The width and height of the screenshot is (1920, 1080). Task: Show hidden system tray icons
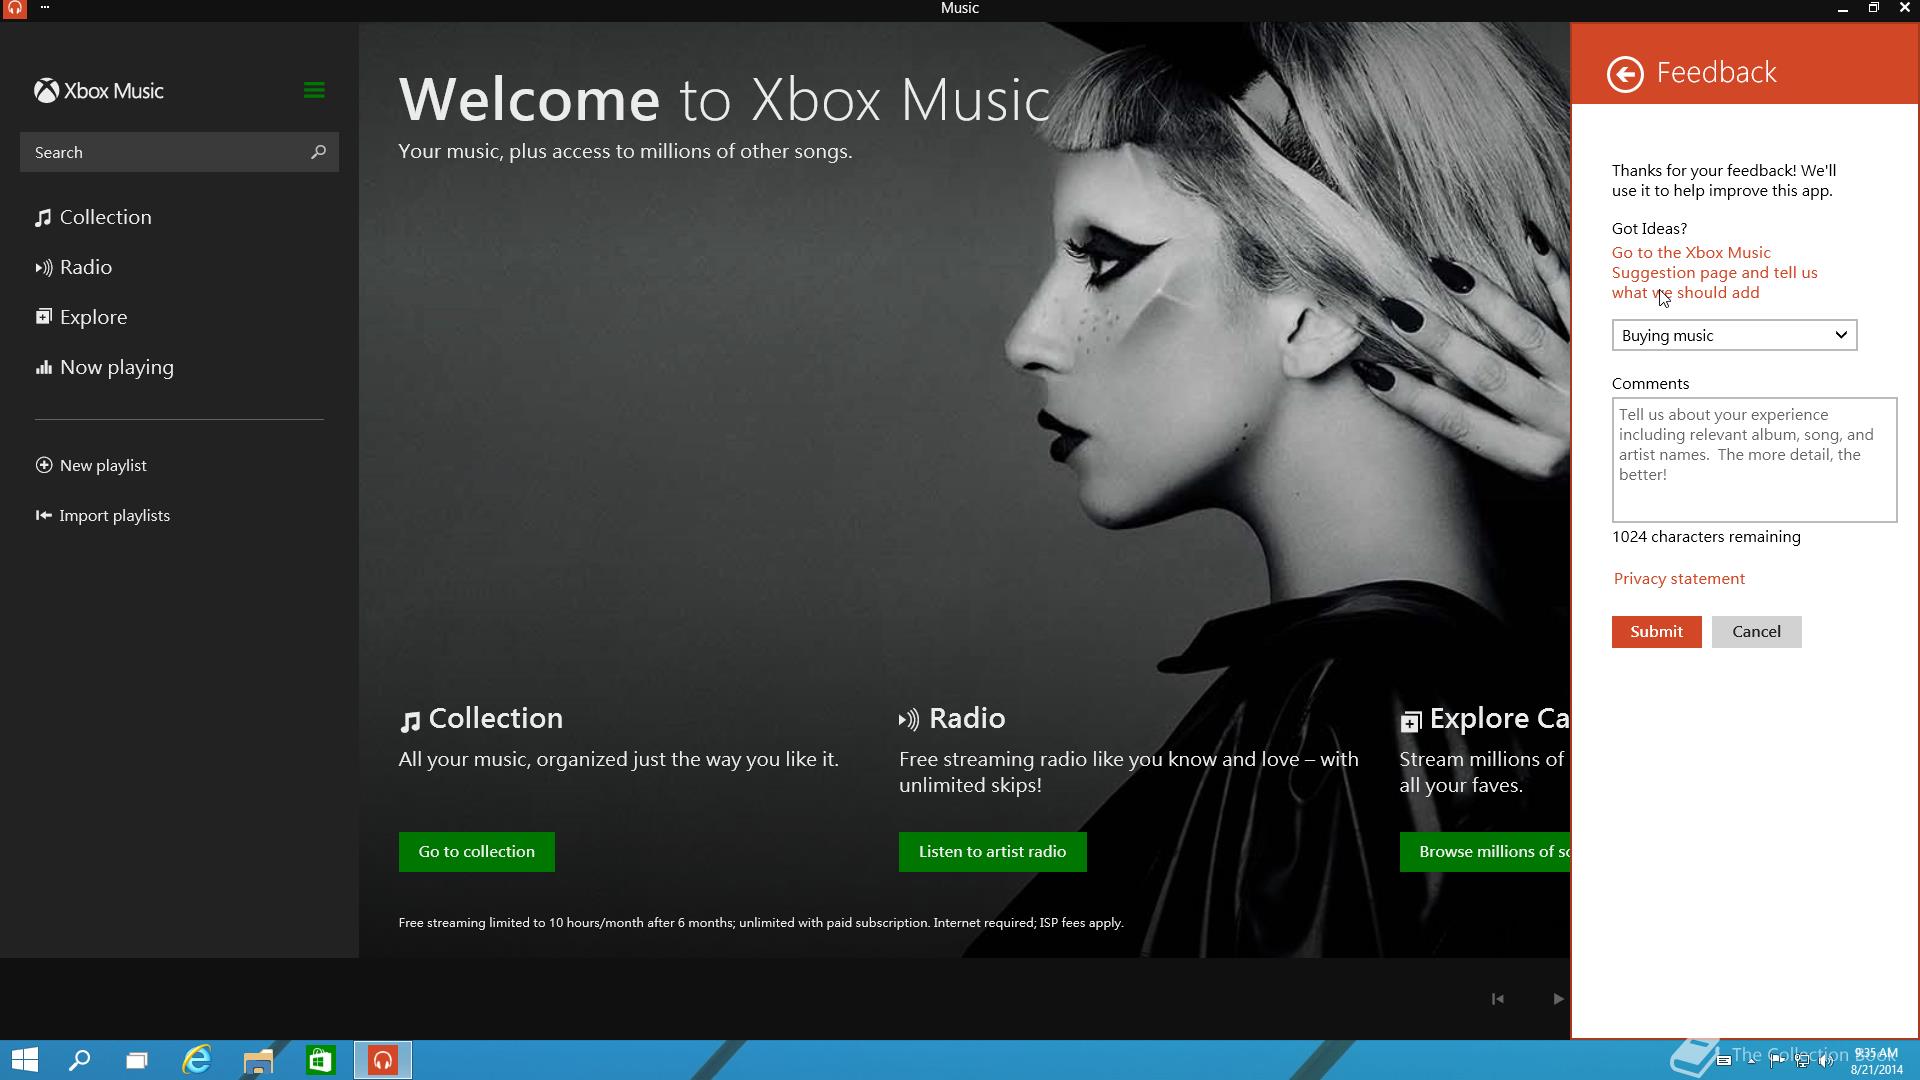click(x=1752, y=1060)
